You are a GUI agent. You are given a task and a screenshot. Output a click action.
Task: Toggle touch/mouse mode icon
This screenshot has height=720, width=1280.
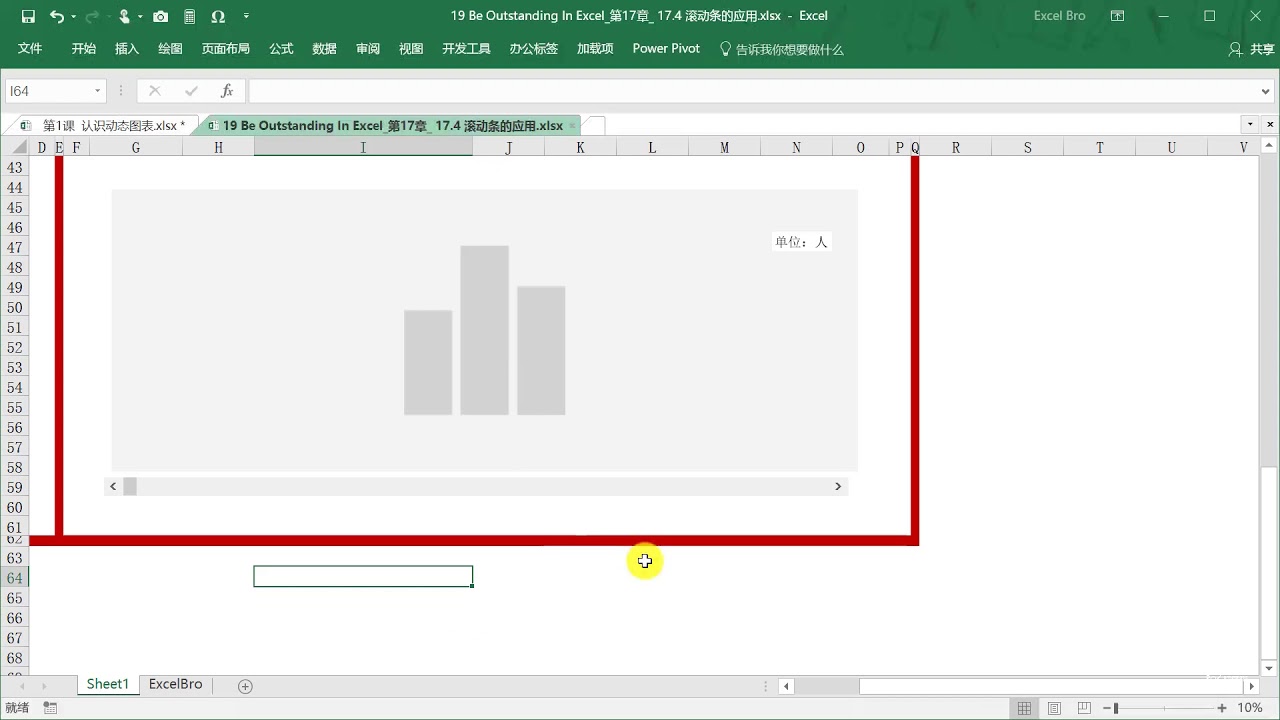[124, 16]
